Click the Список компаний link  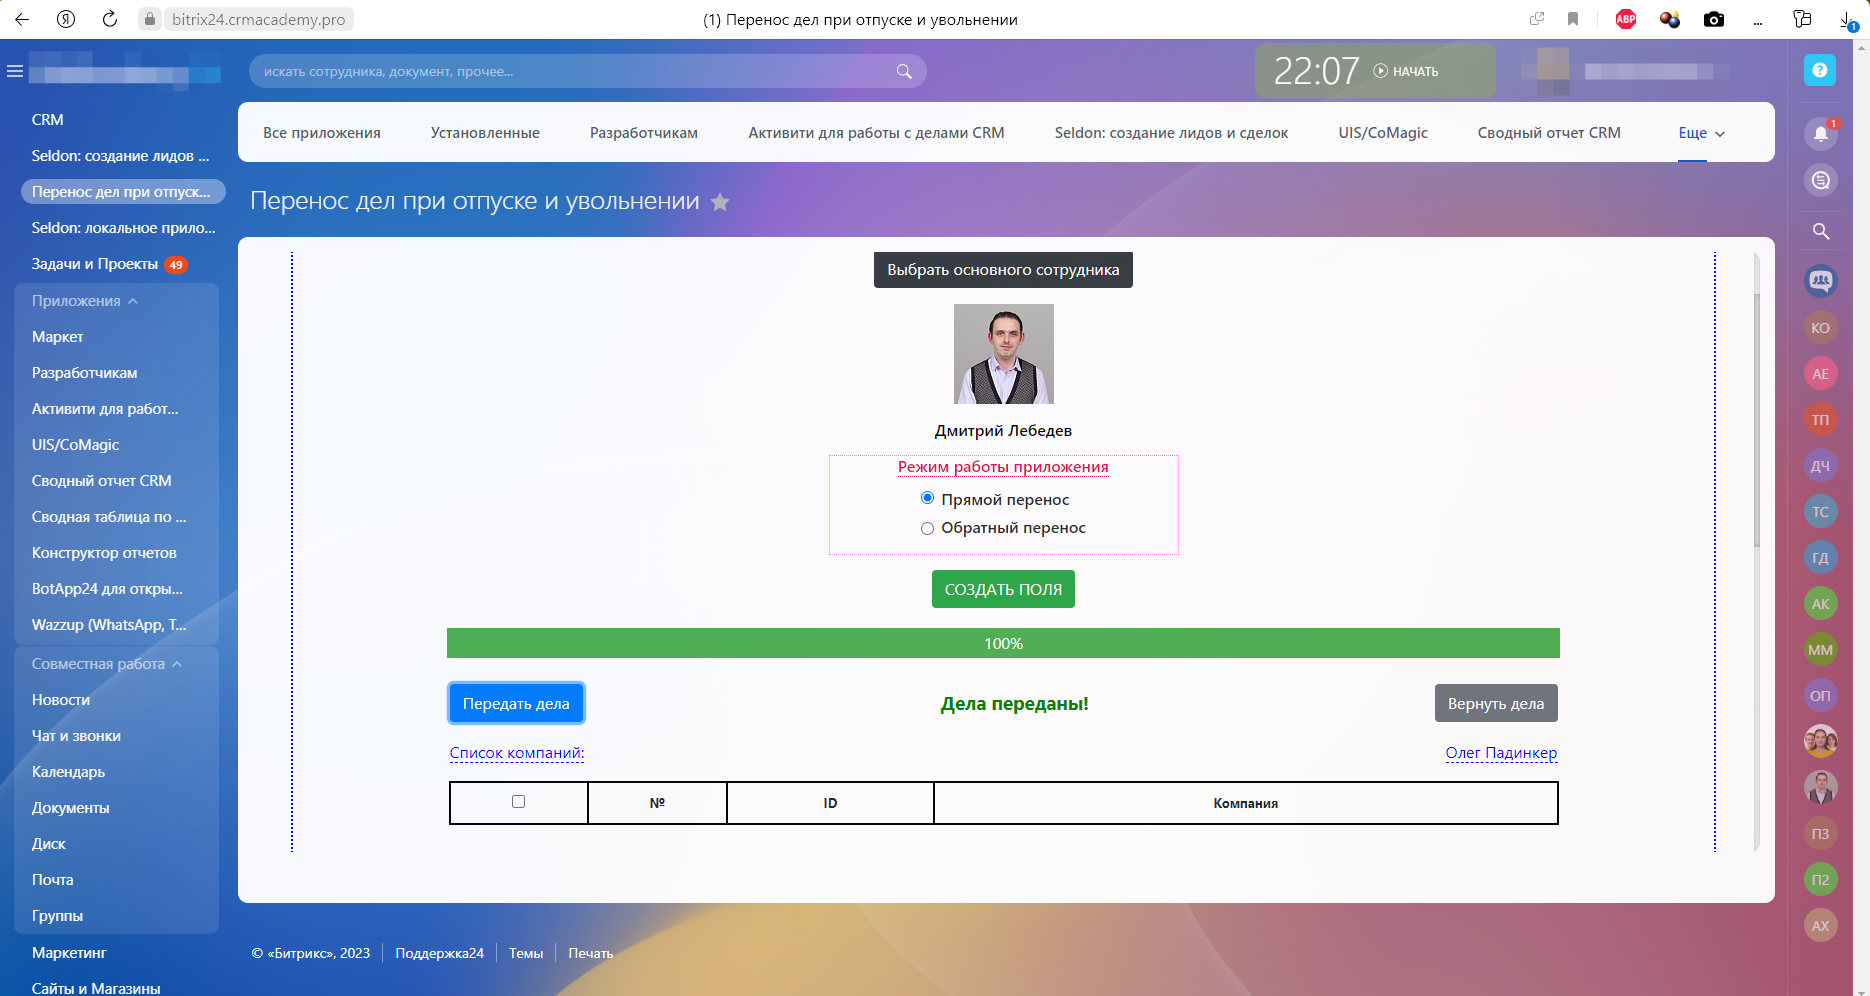(516, 753)
